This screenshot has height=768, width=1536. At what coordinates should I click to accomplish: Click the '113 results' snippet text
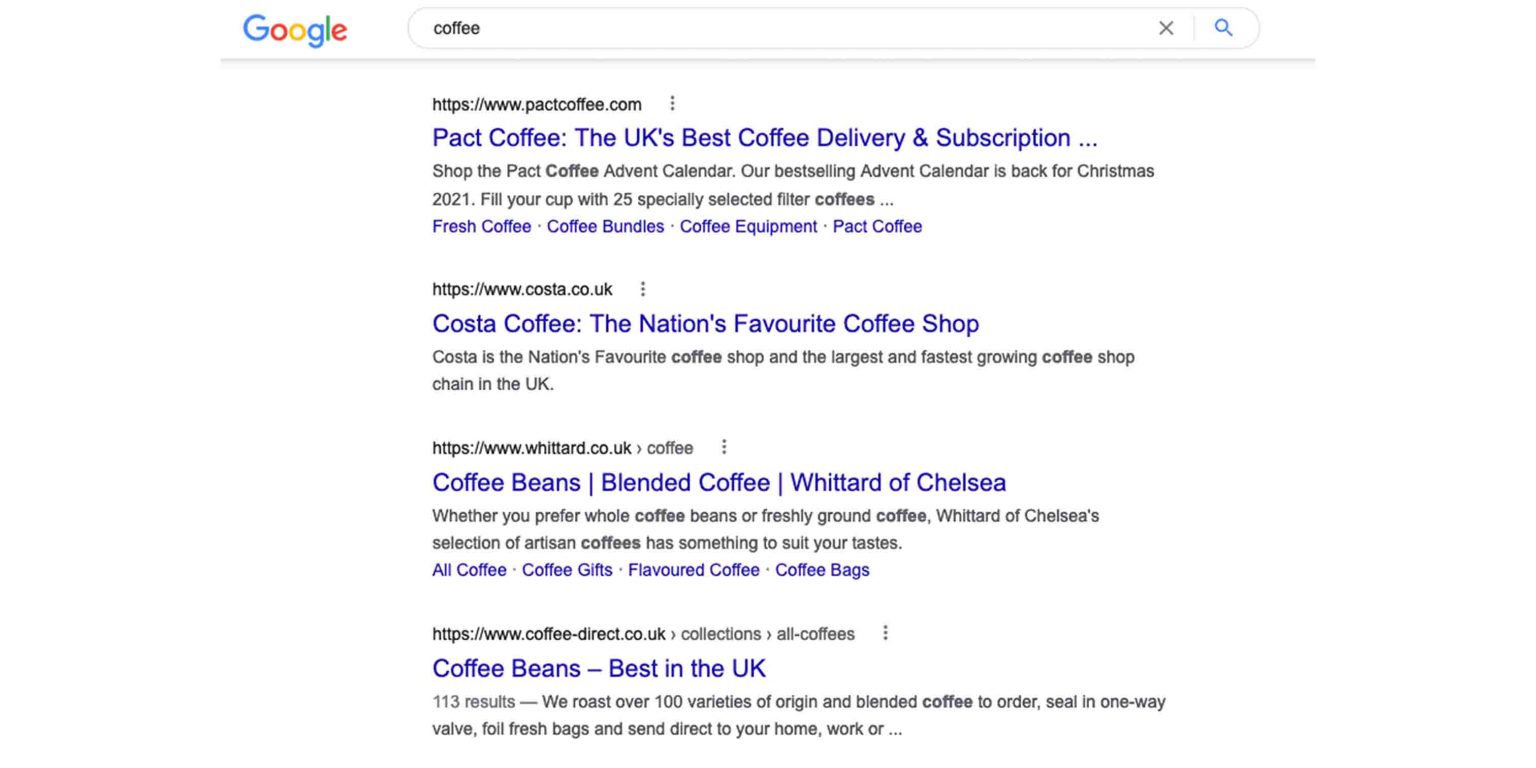click(474, 702)
